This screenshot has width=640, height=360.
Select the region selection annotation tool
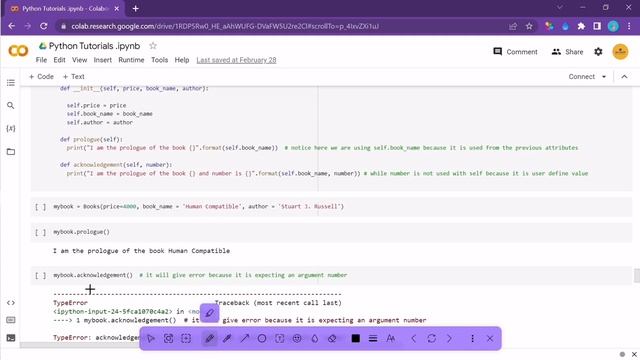(186, 338)
